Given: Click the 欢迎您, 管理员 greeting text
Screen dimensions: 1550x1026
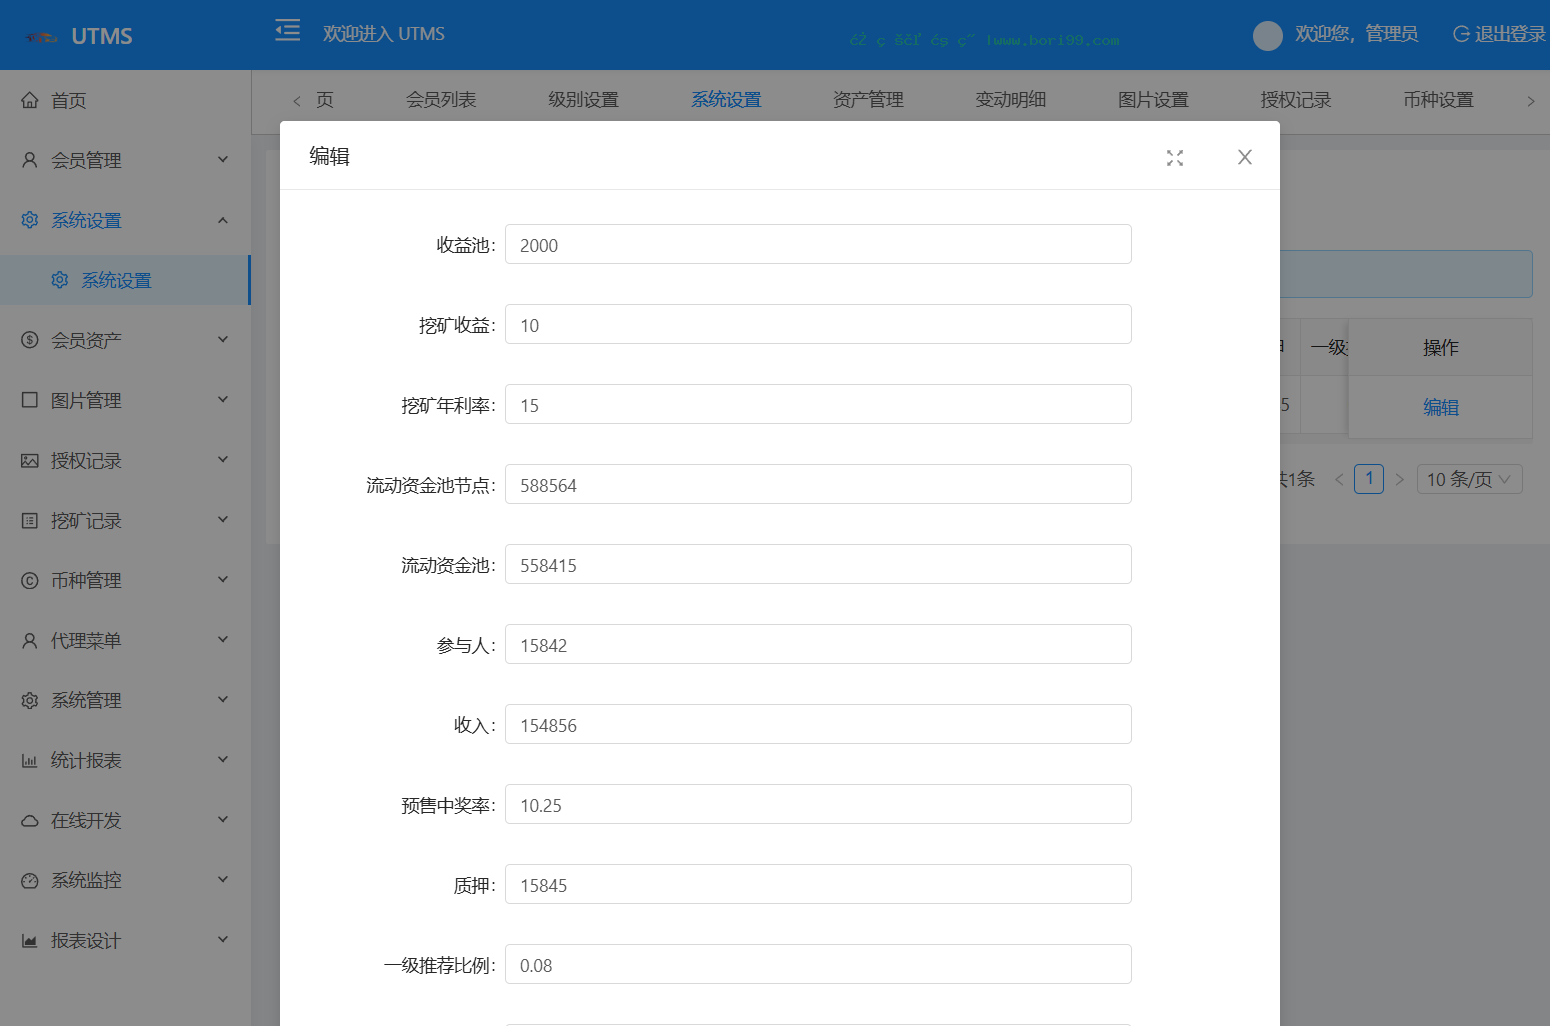Looking at the screenshot, I should pos(1356,34).
